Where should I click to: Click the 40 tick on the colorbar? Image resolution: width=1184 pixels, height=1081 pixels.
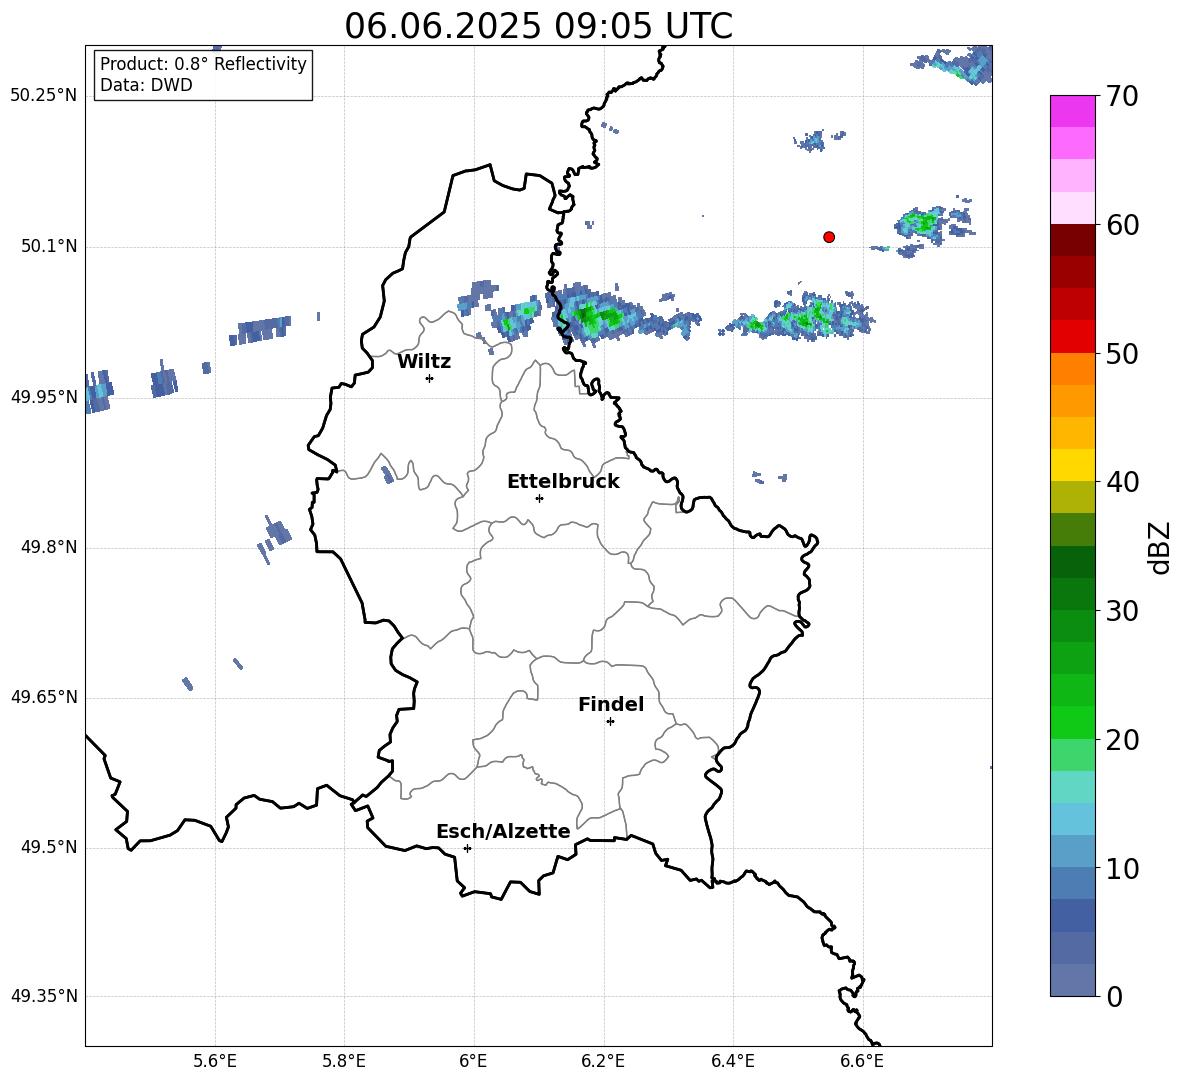coord(1122,482)
